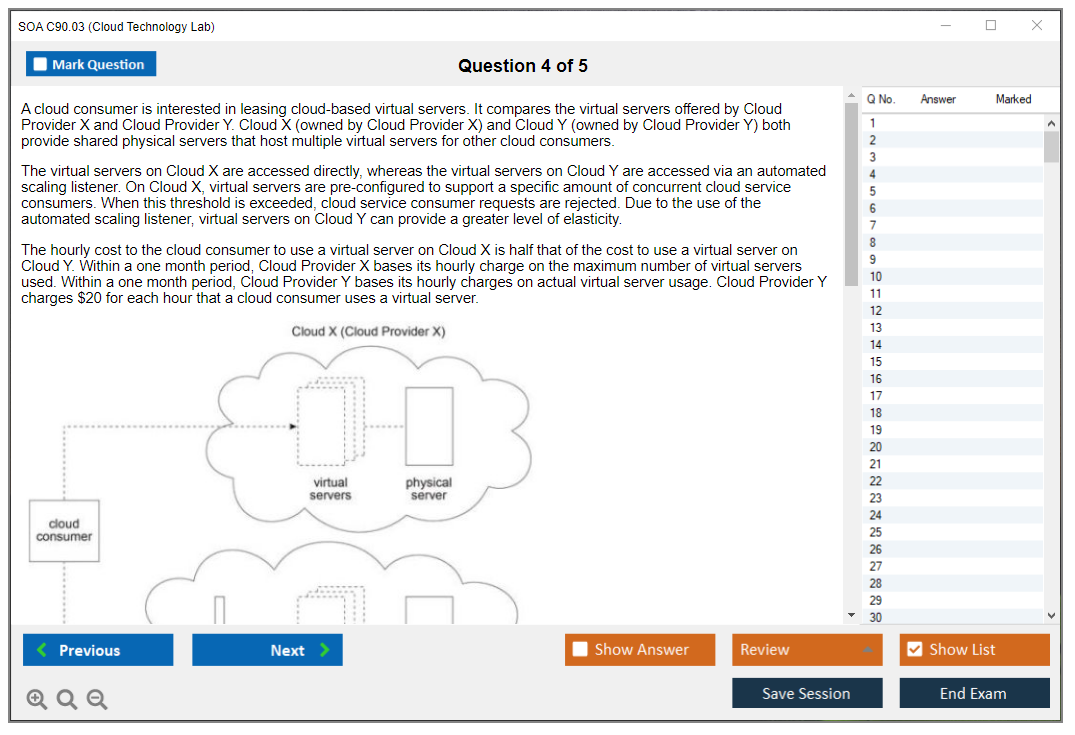Tick the Mark Question checkbox

coord(41,64)
